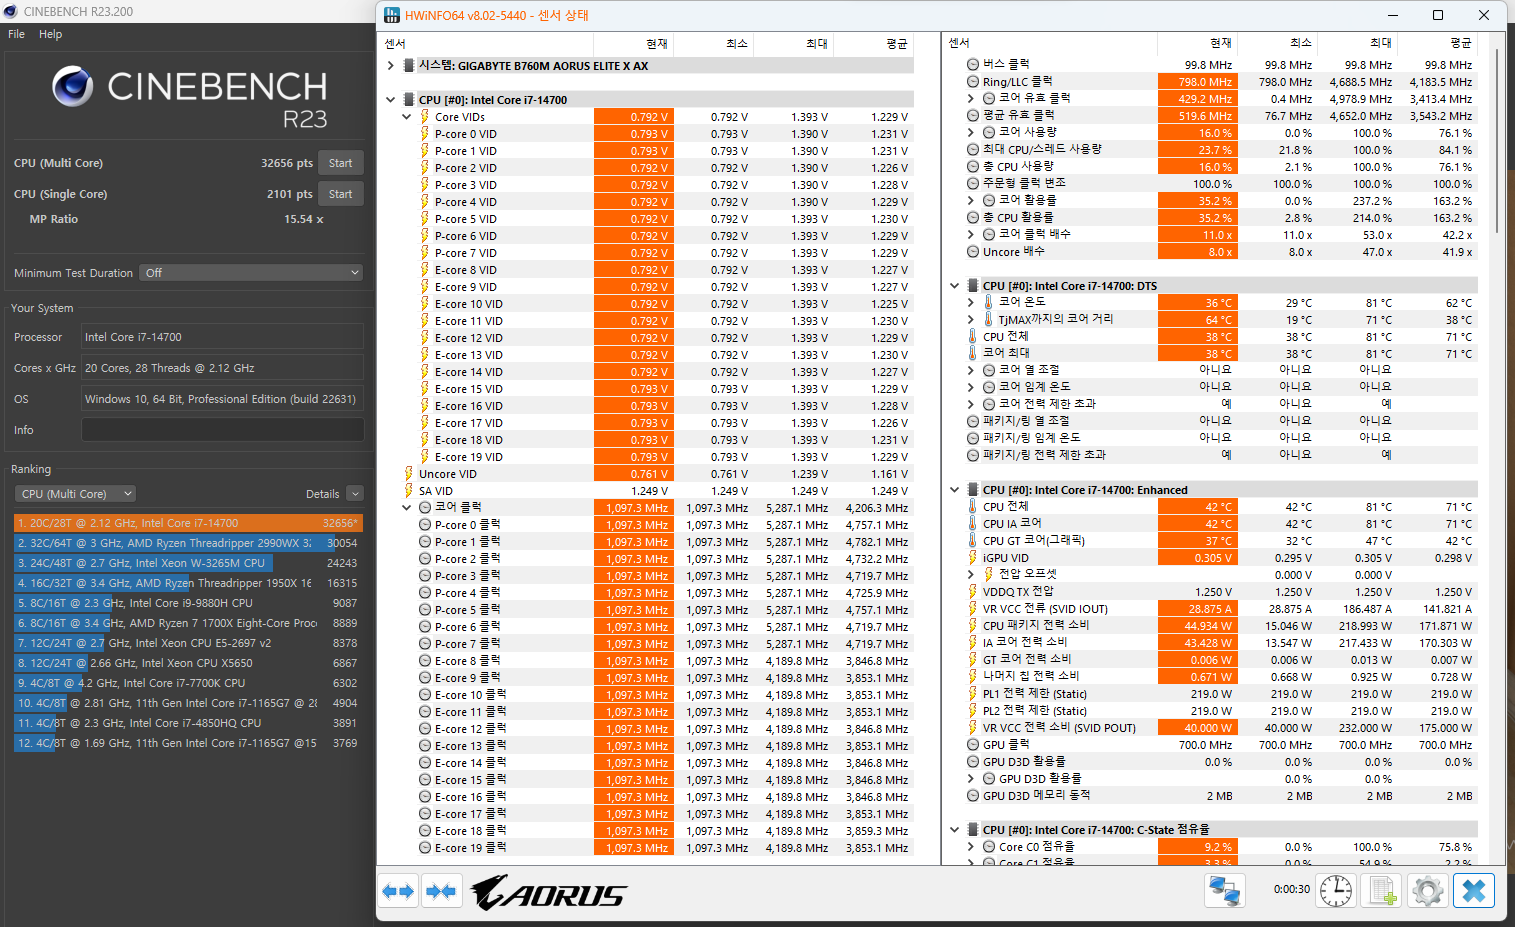This screenshot has width=1515, height=927.
Task: Expand the Core C0 점유율 row
Action: pos(971,847)
